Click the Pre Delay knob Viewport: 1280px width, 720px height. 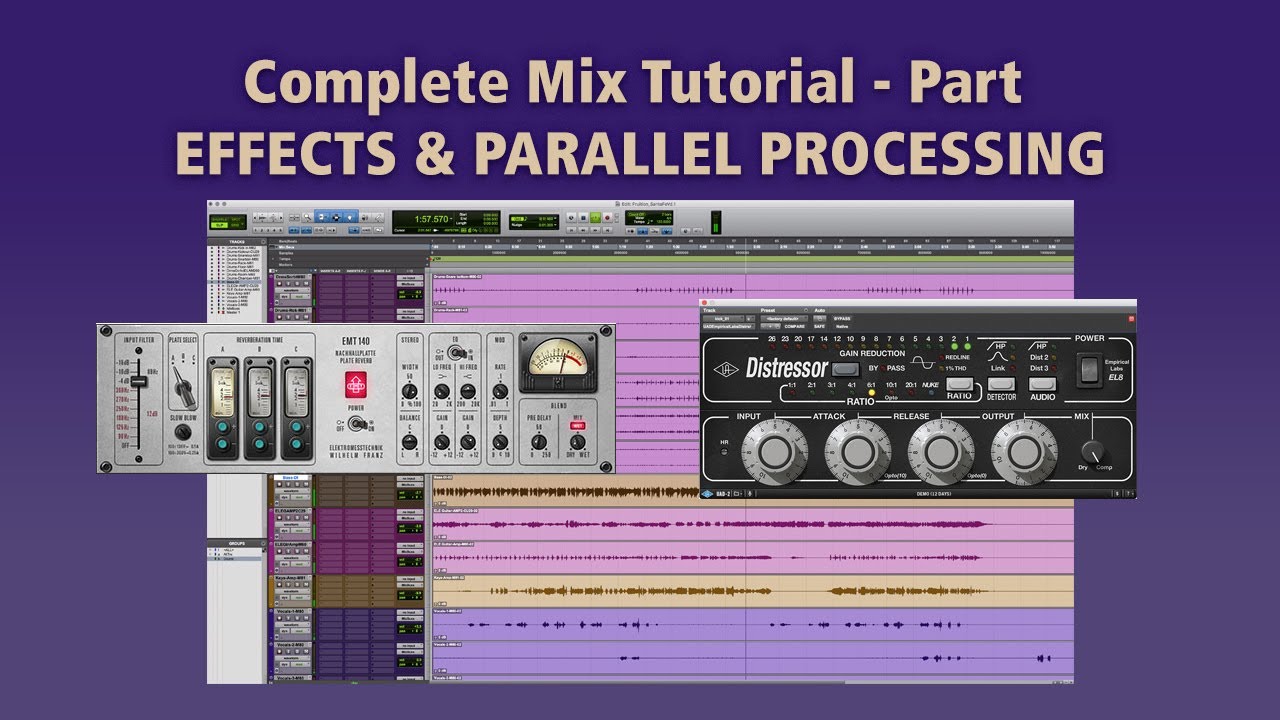[x=539, y=442]
